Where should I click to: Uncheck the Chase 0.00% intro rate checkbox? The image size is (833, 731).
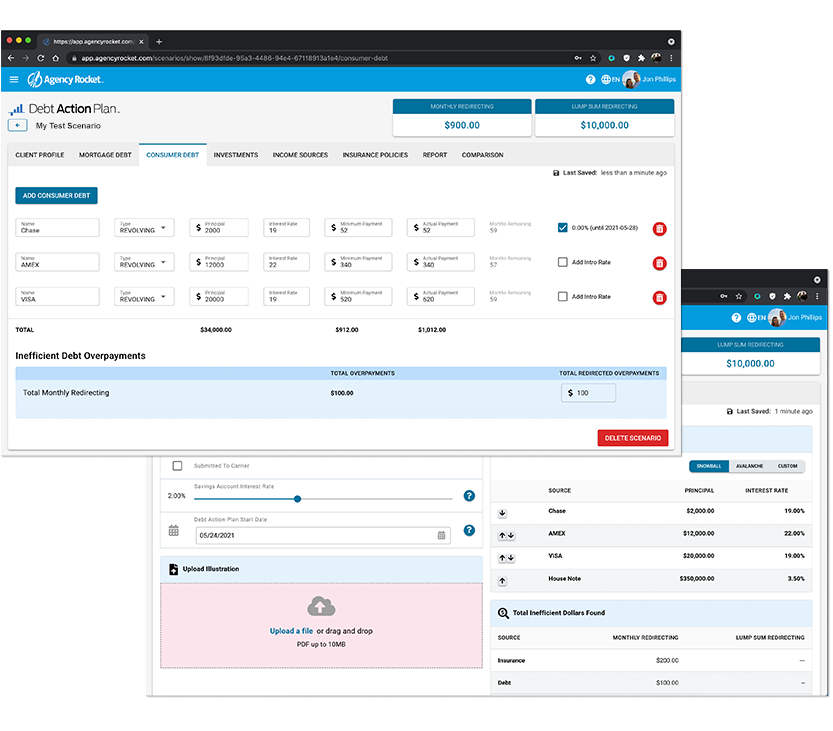(x=563, y=228)
